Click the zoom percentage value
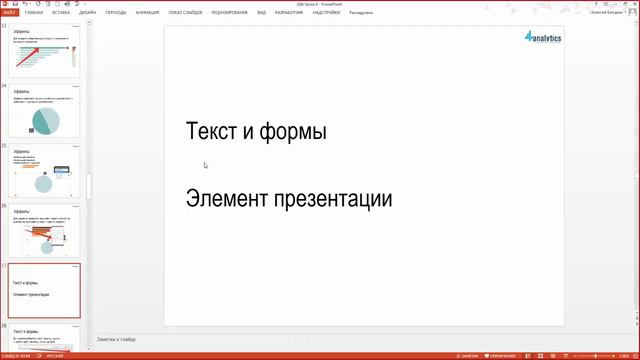 [x=624, y=356]
